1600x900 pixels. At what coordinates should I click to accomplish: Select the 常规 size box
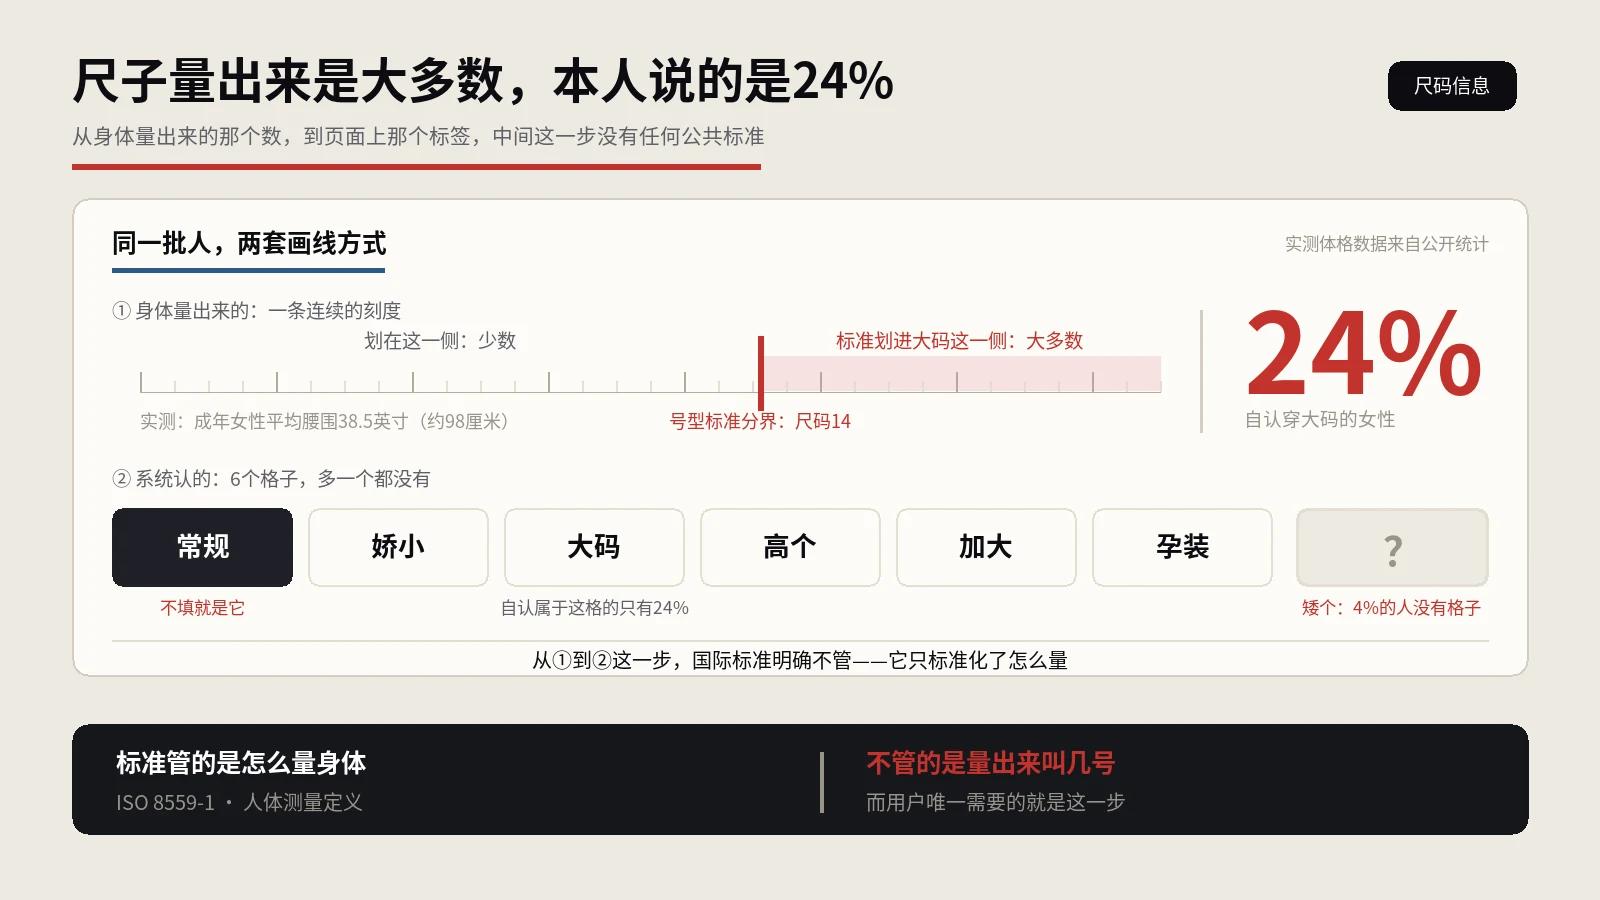[x=202, y=547]
